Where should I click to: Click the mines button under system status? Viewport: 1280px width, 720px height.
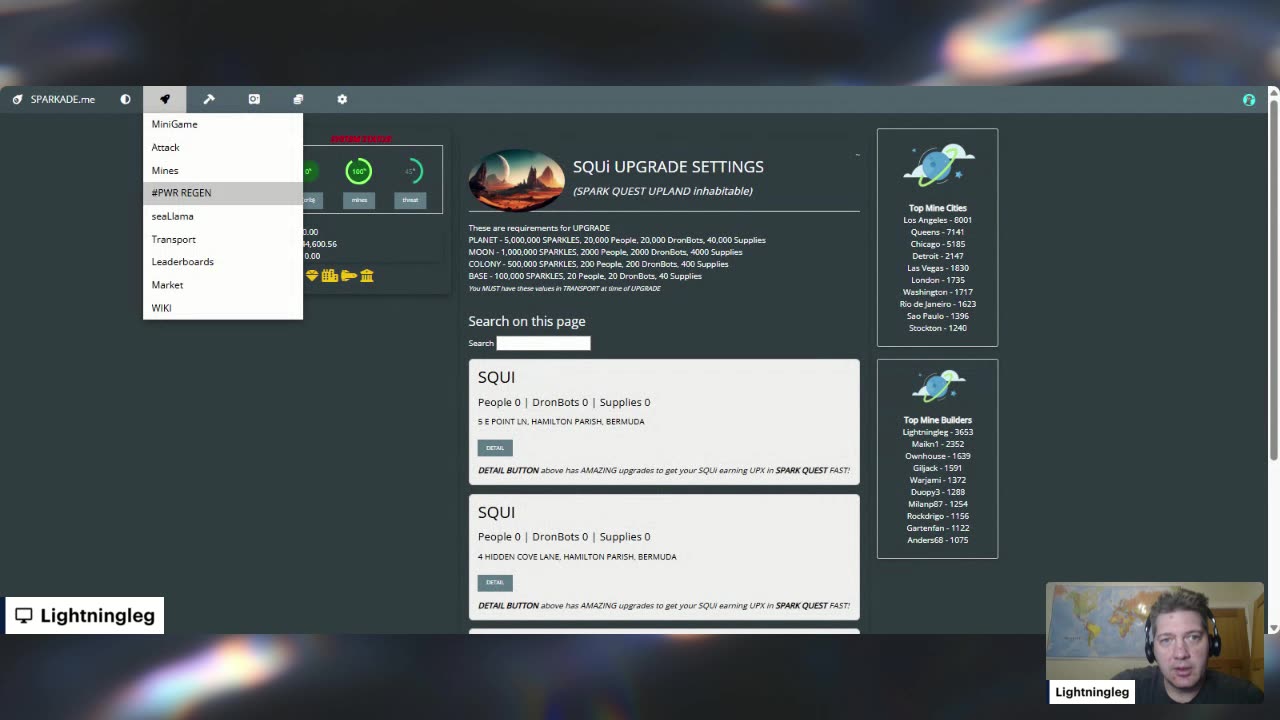coord(359,200)
